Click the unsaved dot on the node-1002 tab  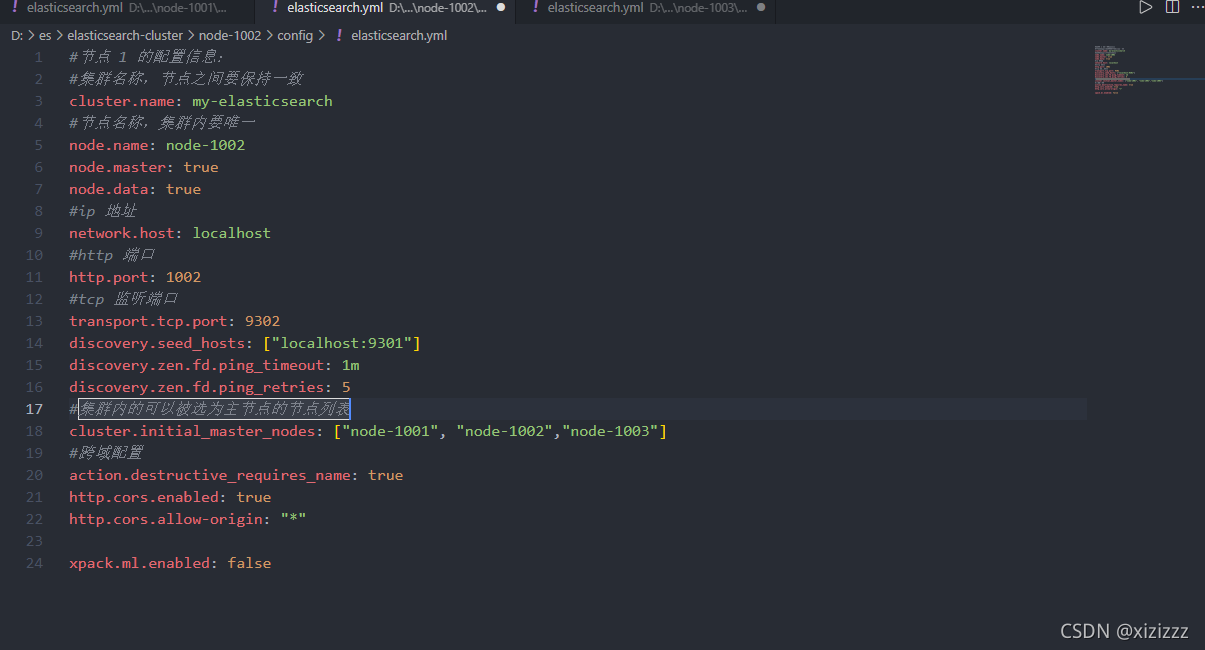pos(501,8)
